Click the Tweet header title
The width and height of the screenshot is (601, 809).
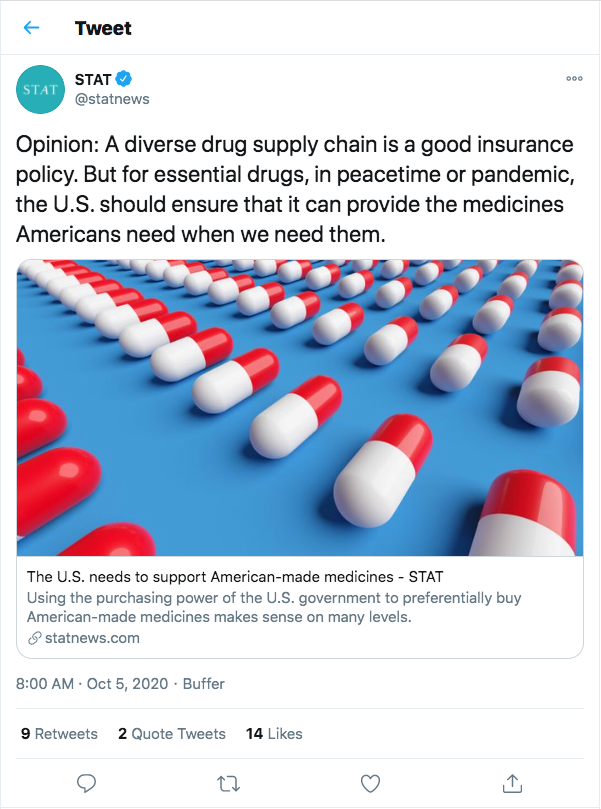pyautogui.click(x=103, y=28)
